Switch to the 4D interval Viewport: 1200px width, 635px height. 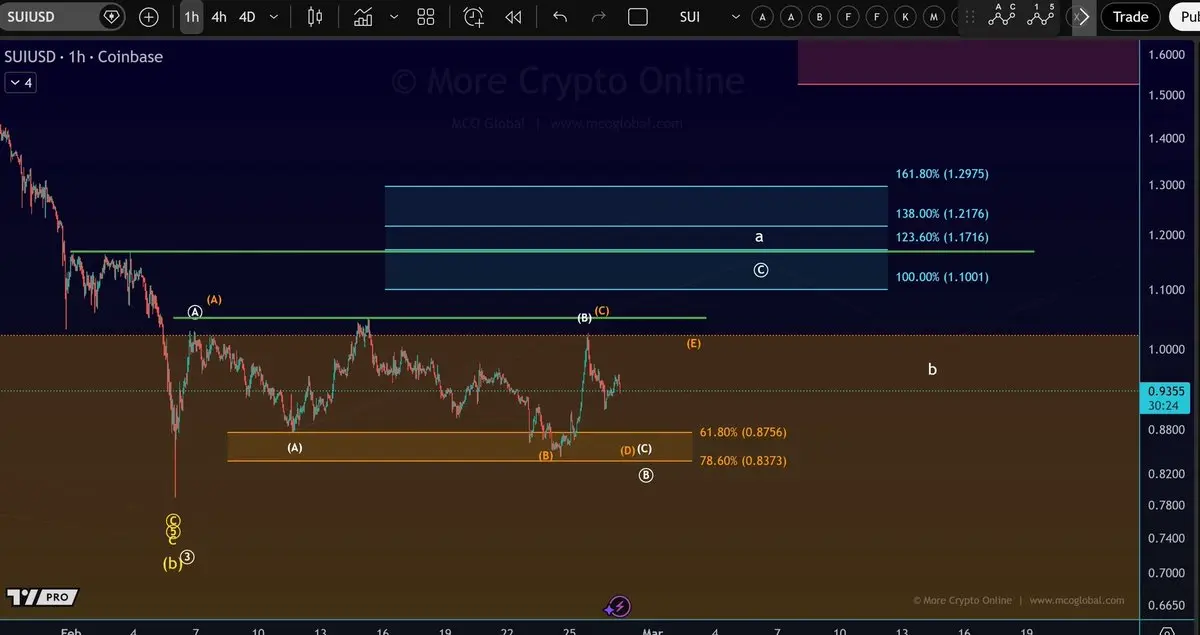click(247, 17)
